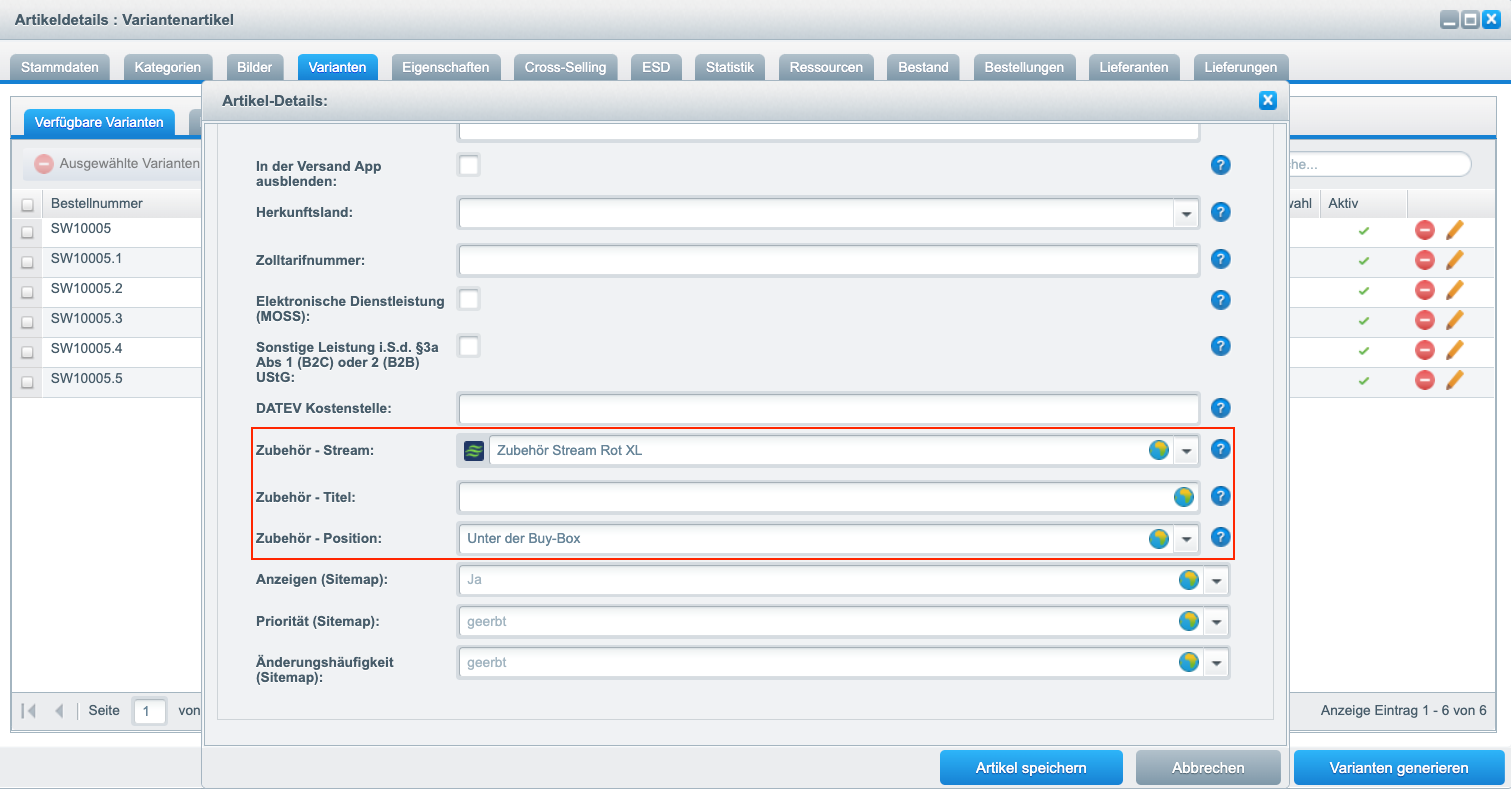Image resolution: width=1511 pixels, height=789 pixels.
Task: Edit variant SW10005 with pencil icon
Action: click(x=1454, y=230)
